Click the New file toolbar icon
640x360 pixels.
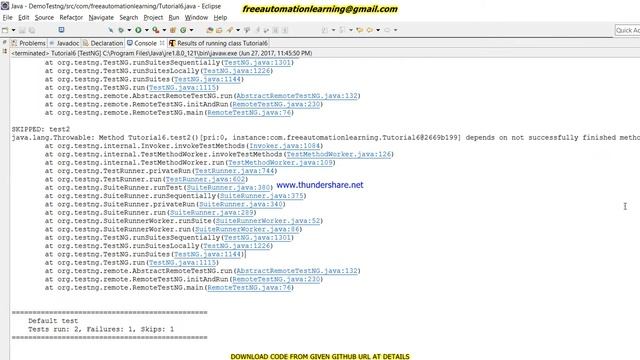point(5,30)
